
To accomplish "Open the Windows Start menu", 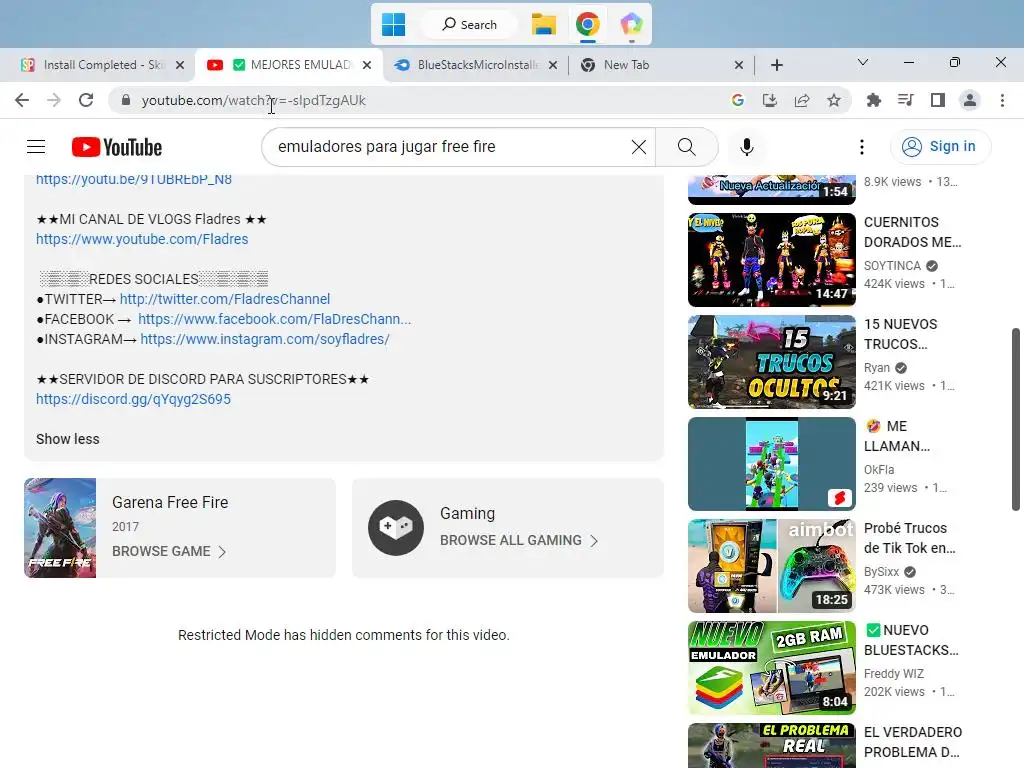I will click(x=393, y=25).
